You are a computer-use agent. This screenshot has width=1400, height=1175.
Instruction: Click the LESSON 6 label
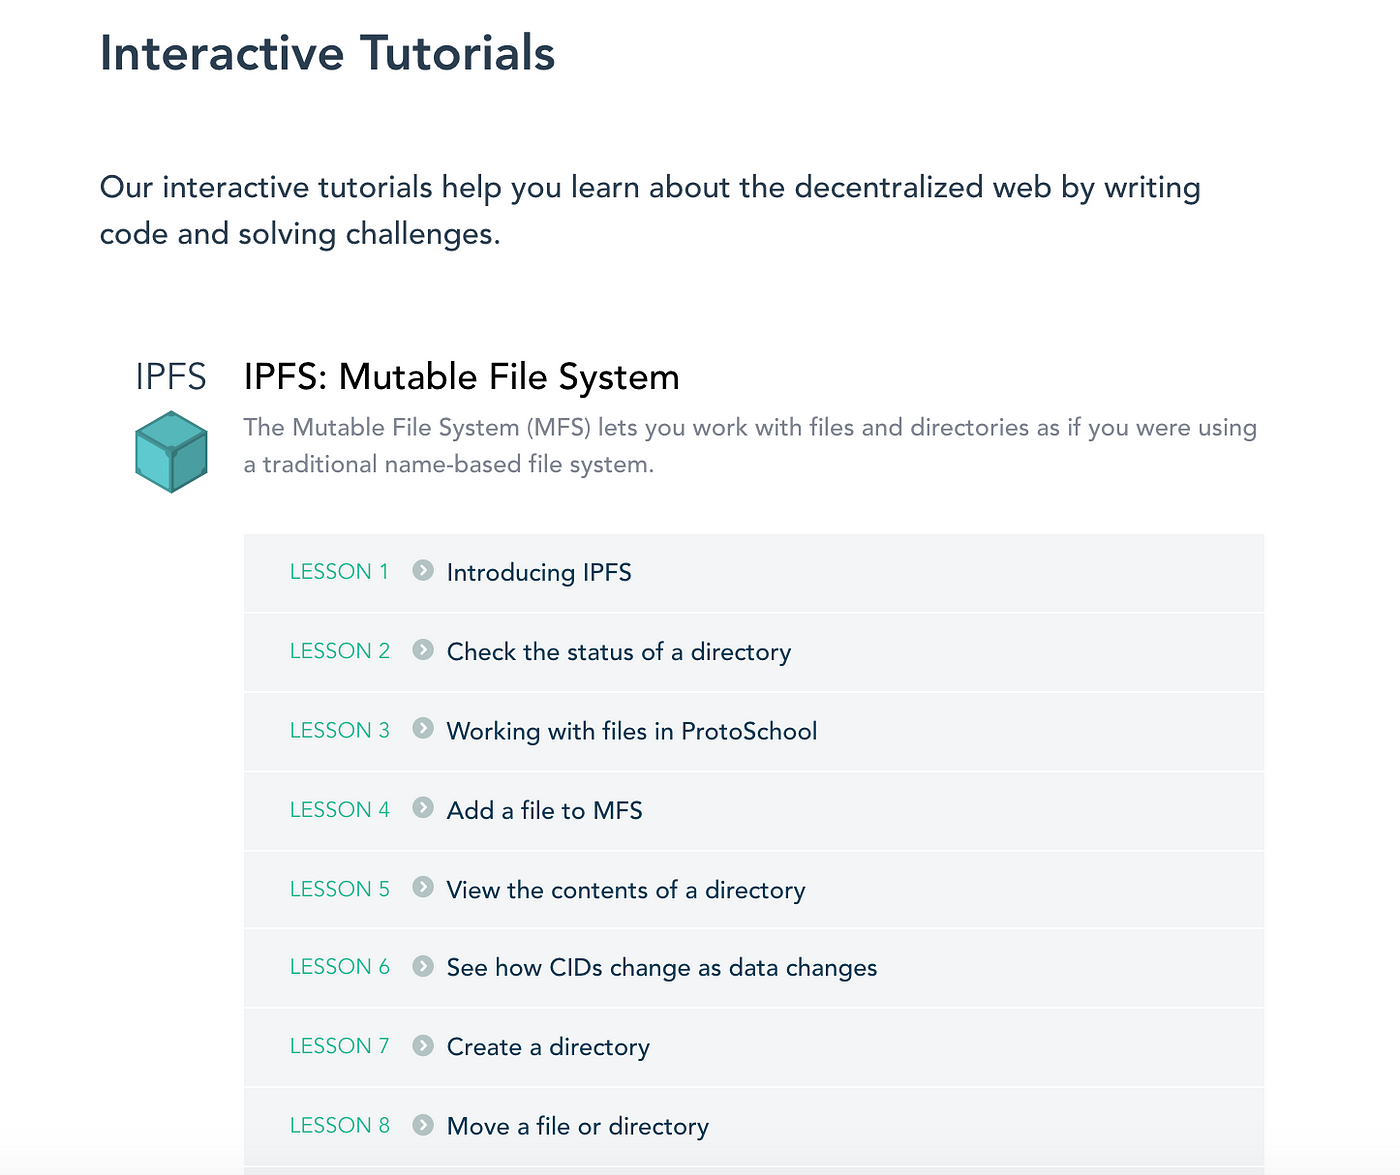340,967
